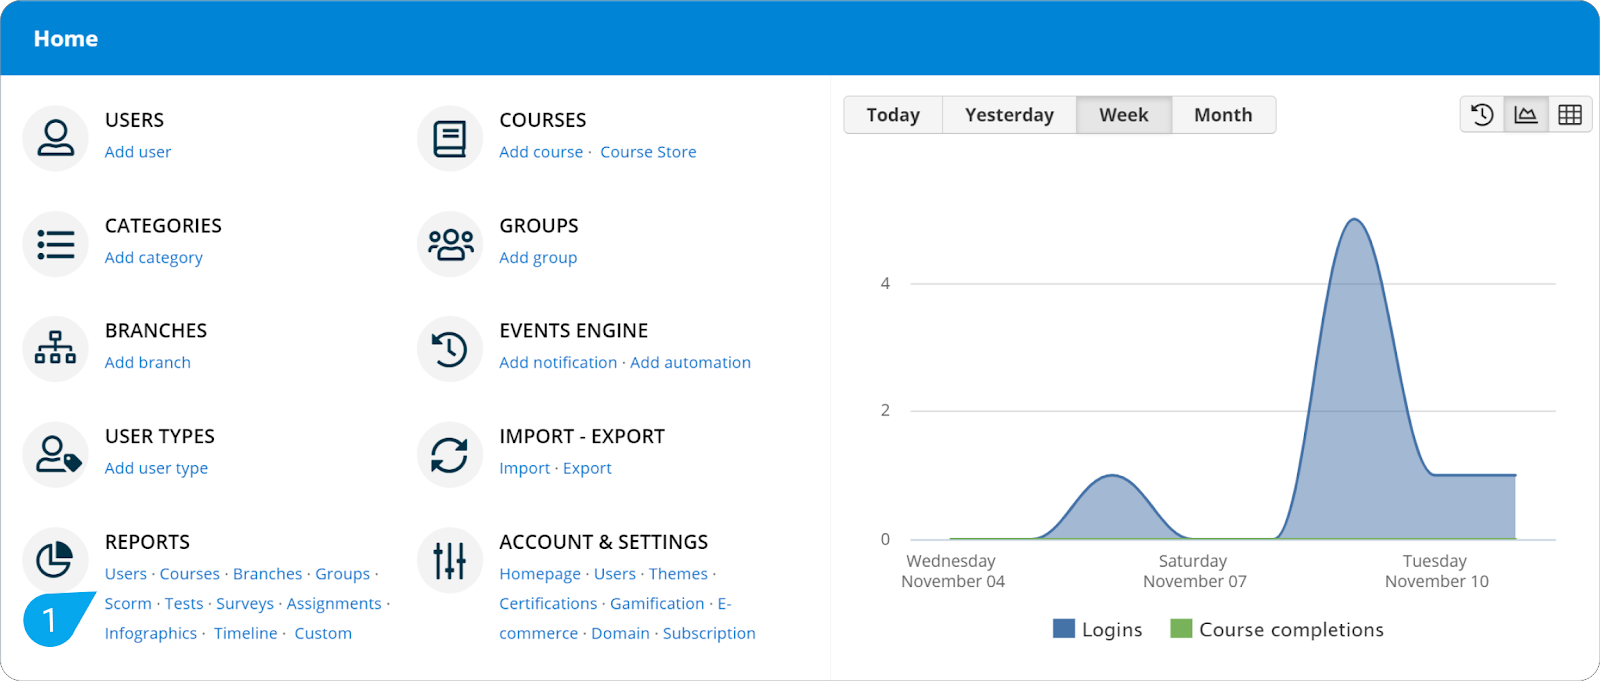This screenshot has width=1600, height=681.
Task: Click the IMPORT - EXPORT heading
Action: pos(582,437)
